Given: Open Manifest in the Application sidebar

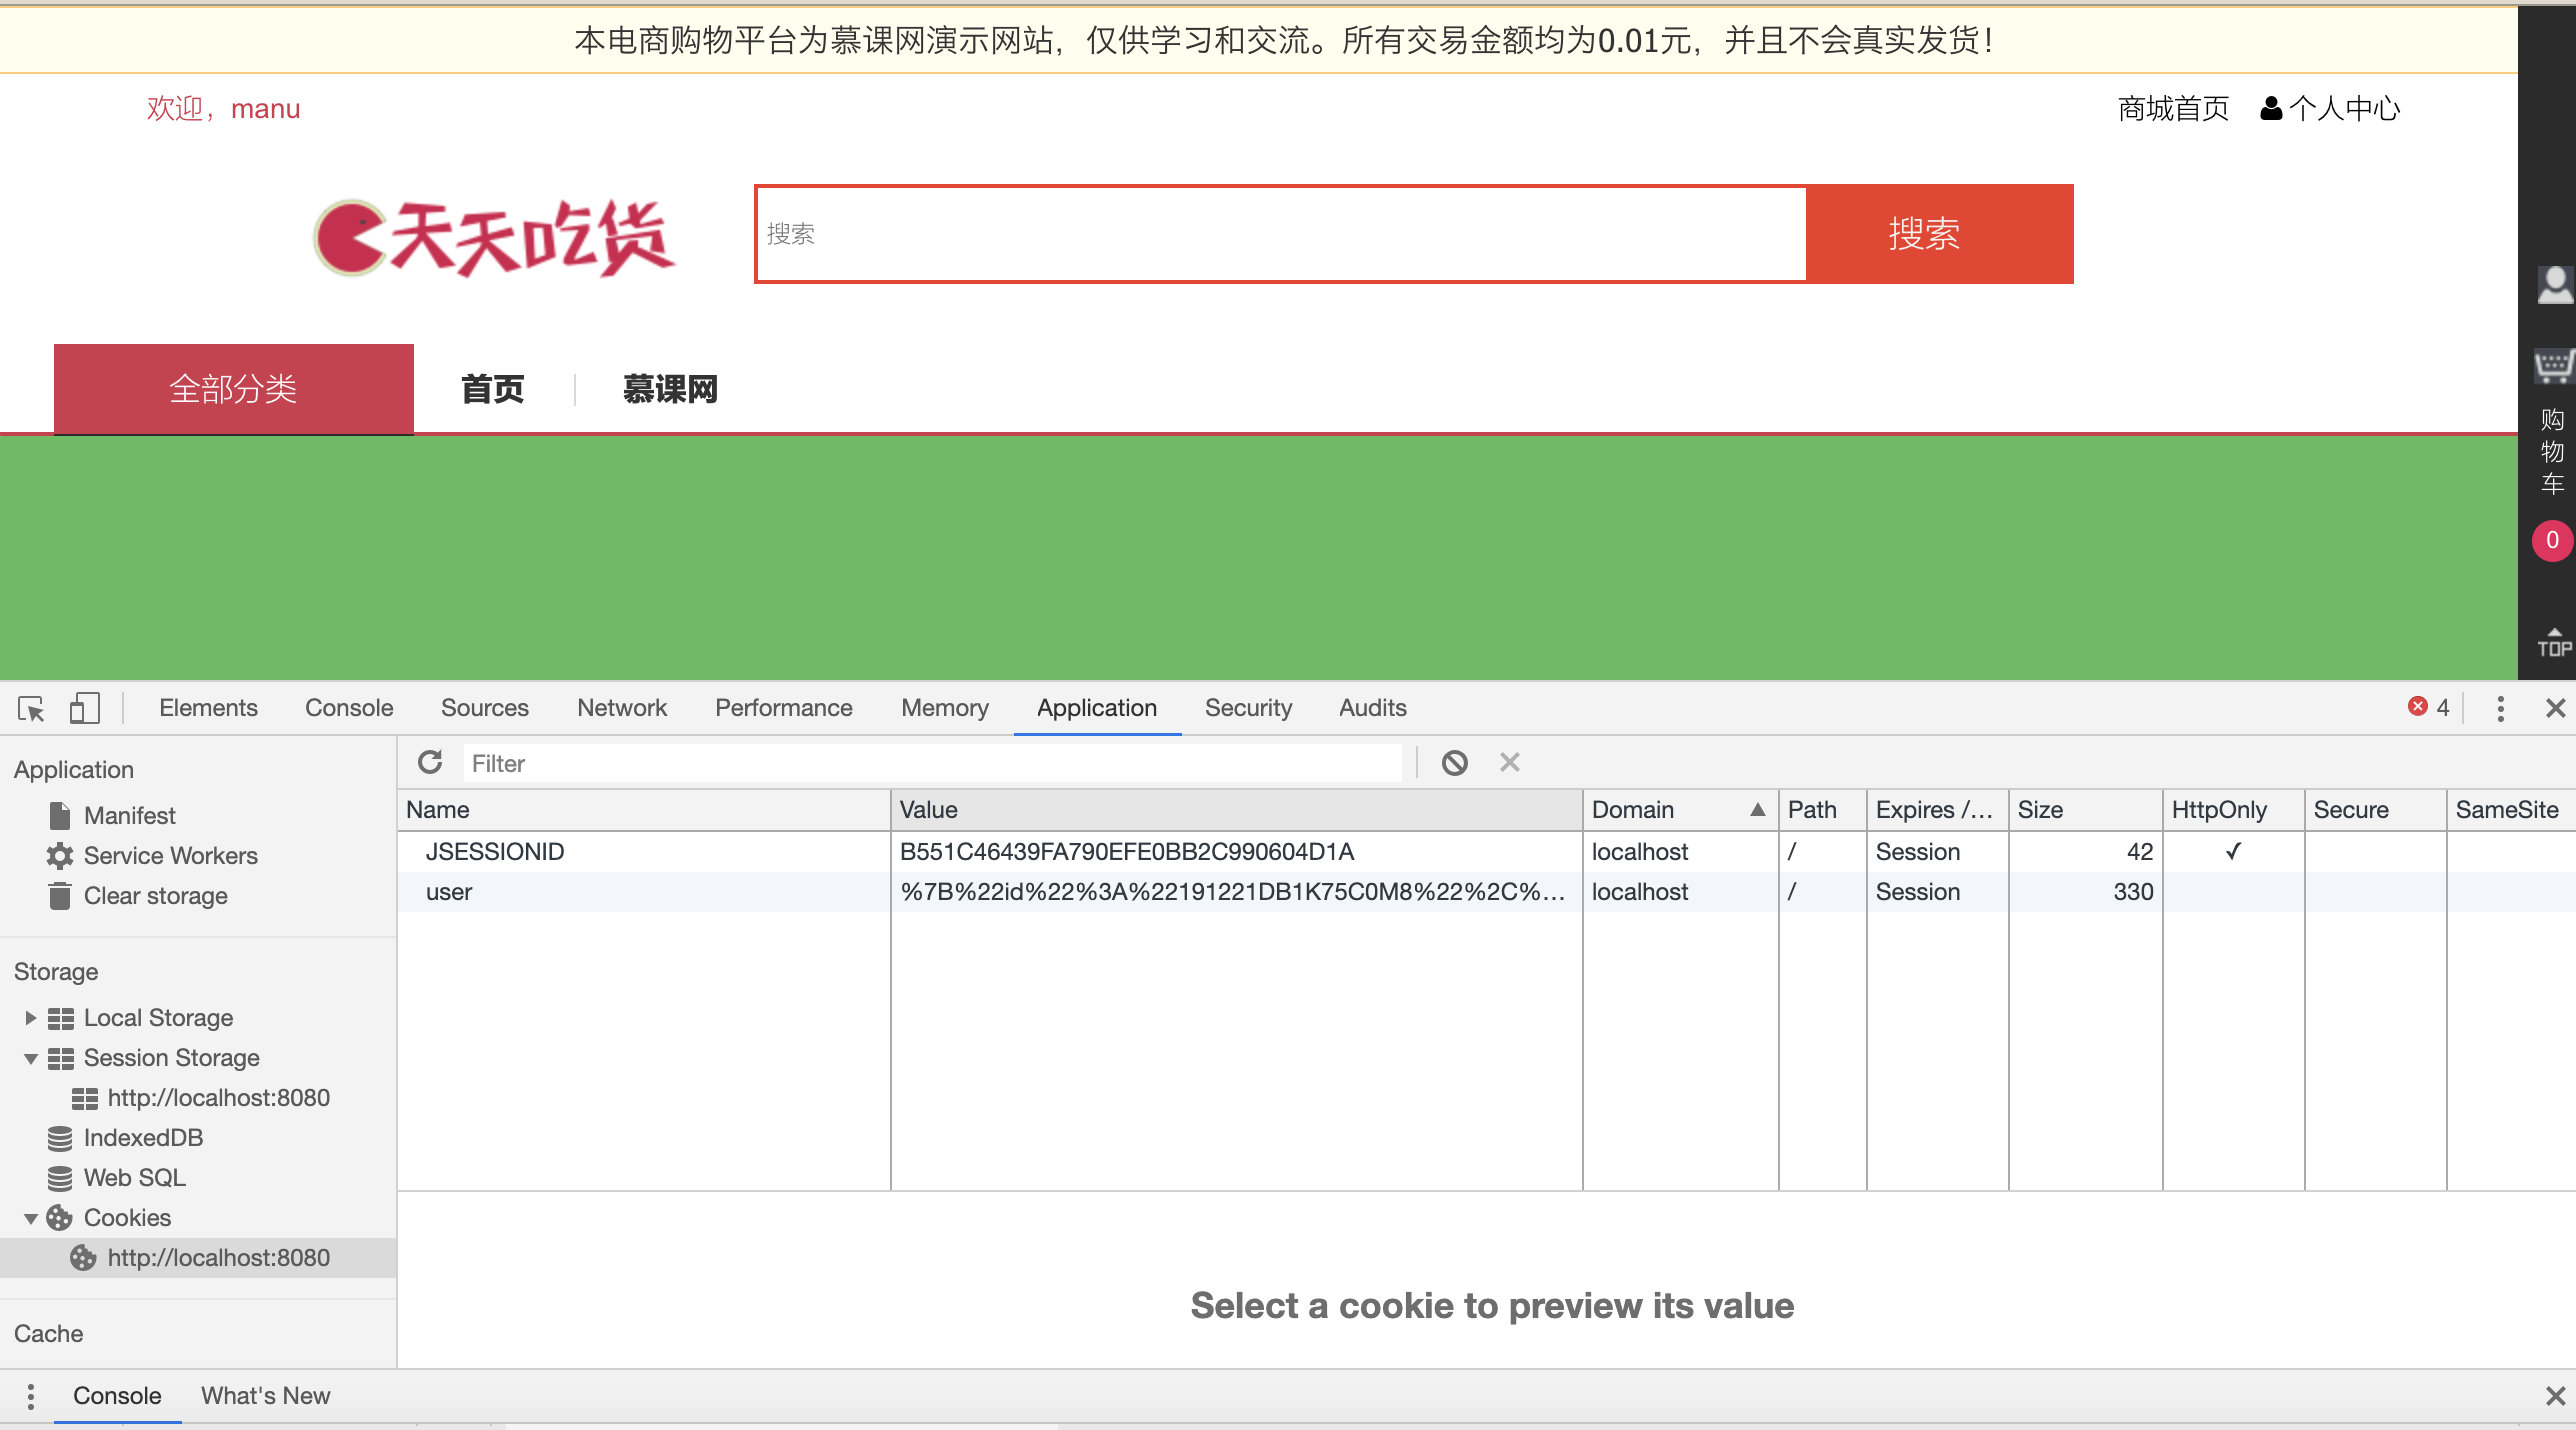Looking at the screenshot, I should click(129, 816).
